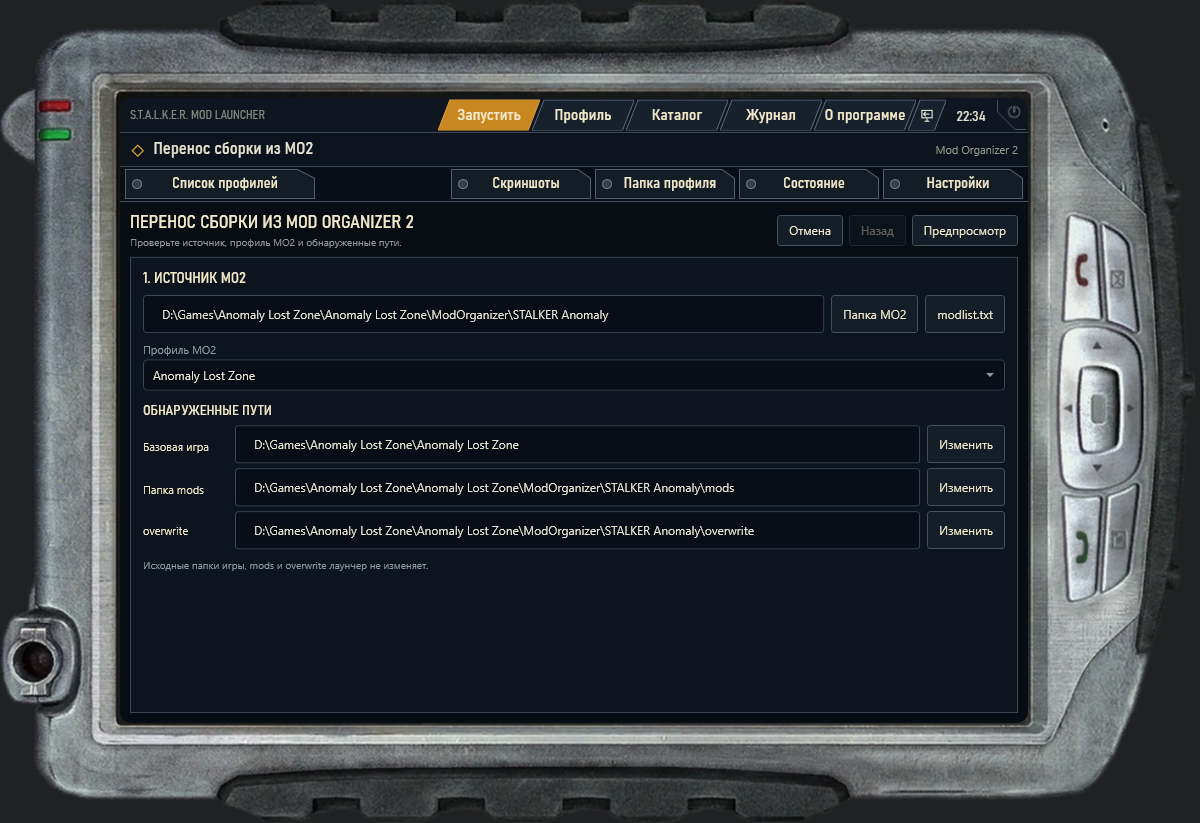Click the orange diamond icon beside Перенос сборки из MO2
Viewport: 1200px width, 823px height.
click(x=138, y=150)
